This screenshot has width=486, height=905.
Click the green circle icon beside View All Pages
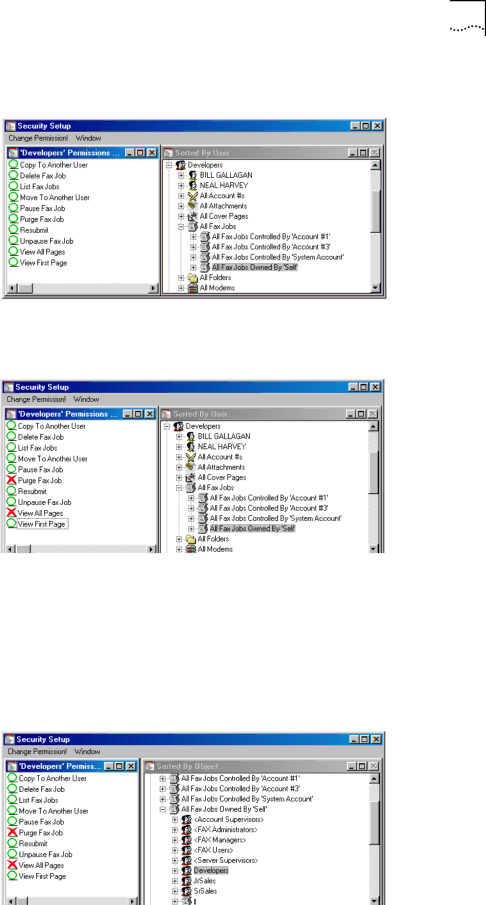13,252
